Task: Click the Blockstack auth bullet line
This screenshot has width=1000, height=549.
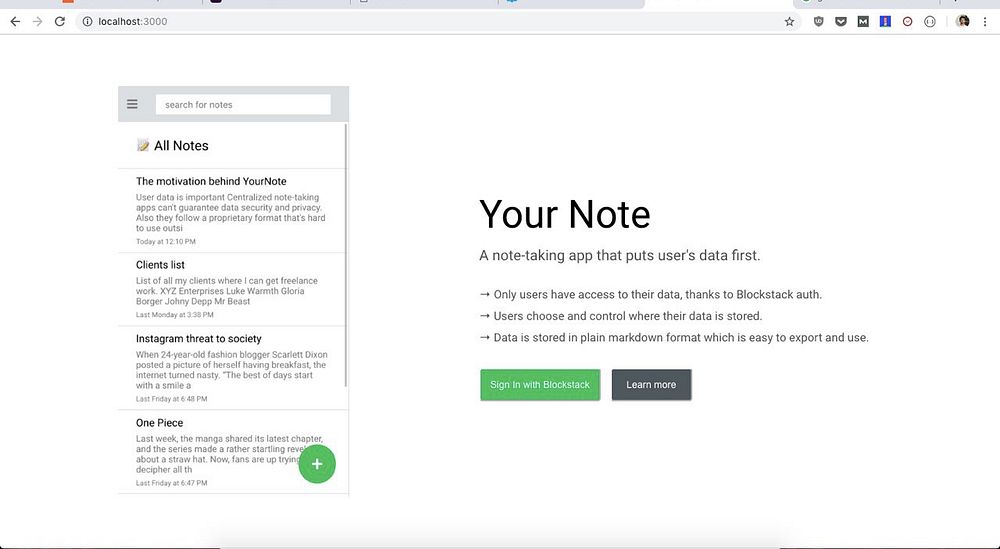Action: coord(651,295)
